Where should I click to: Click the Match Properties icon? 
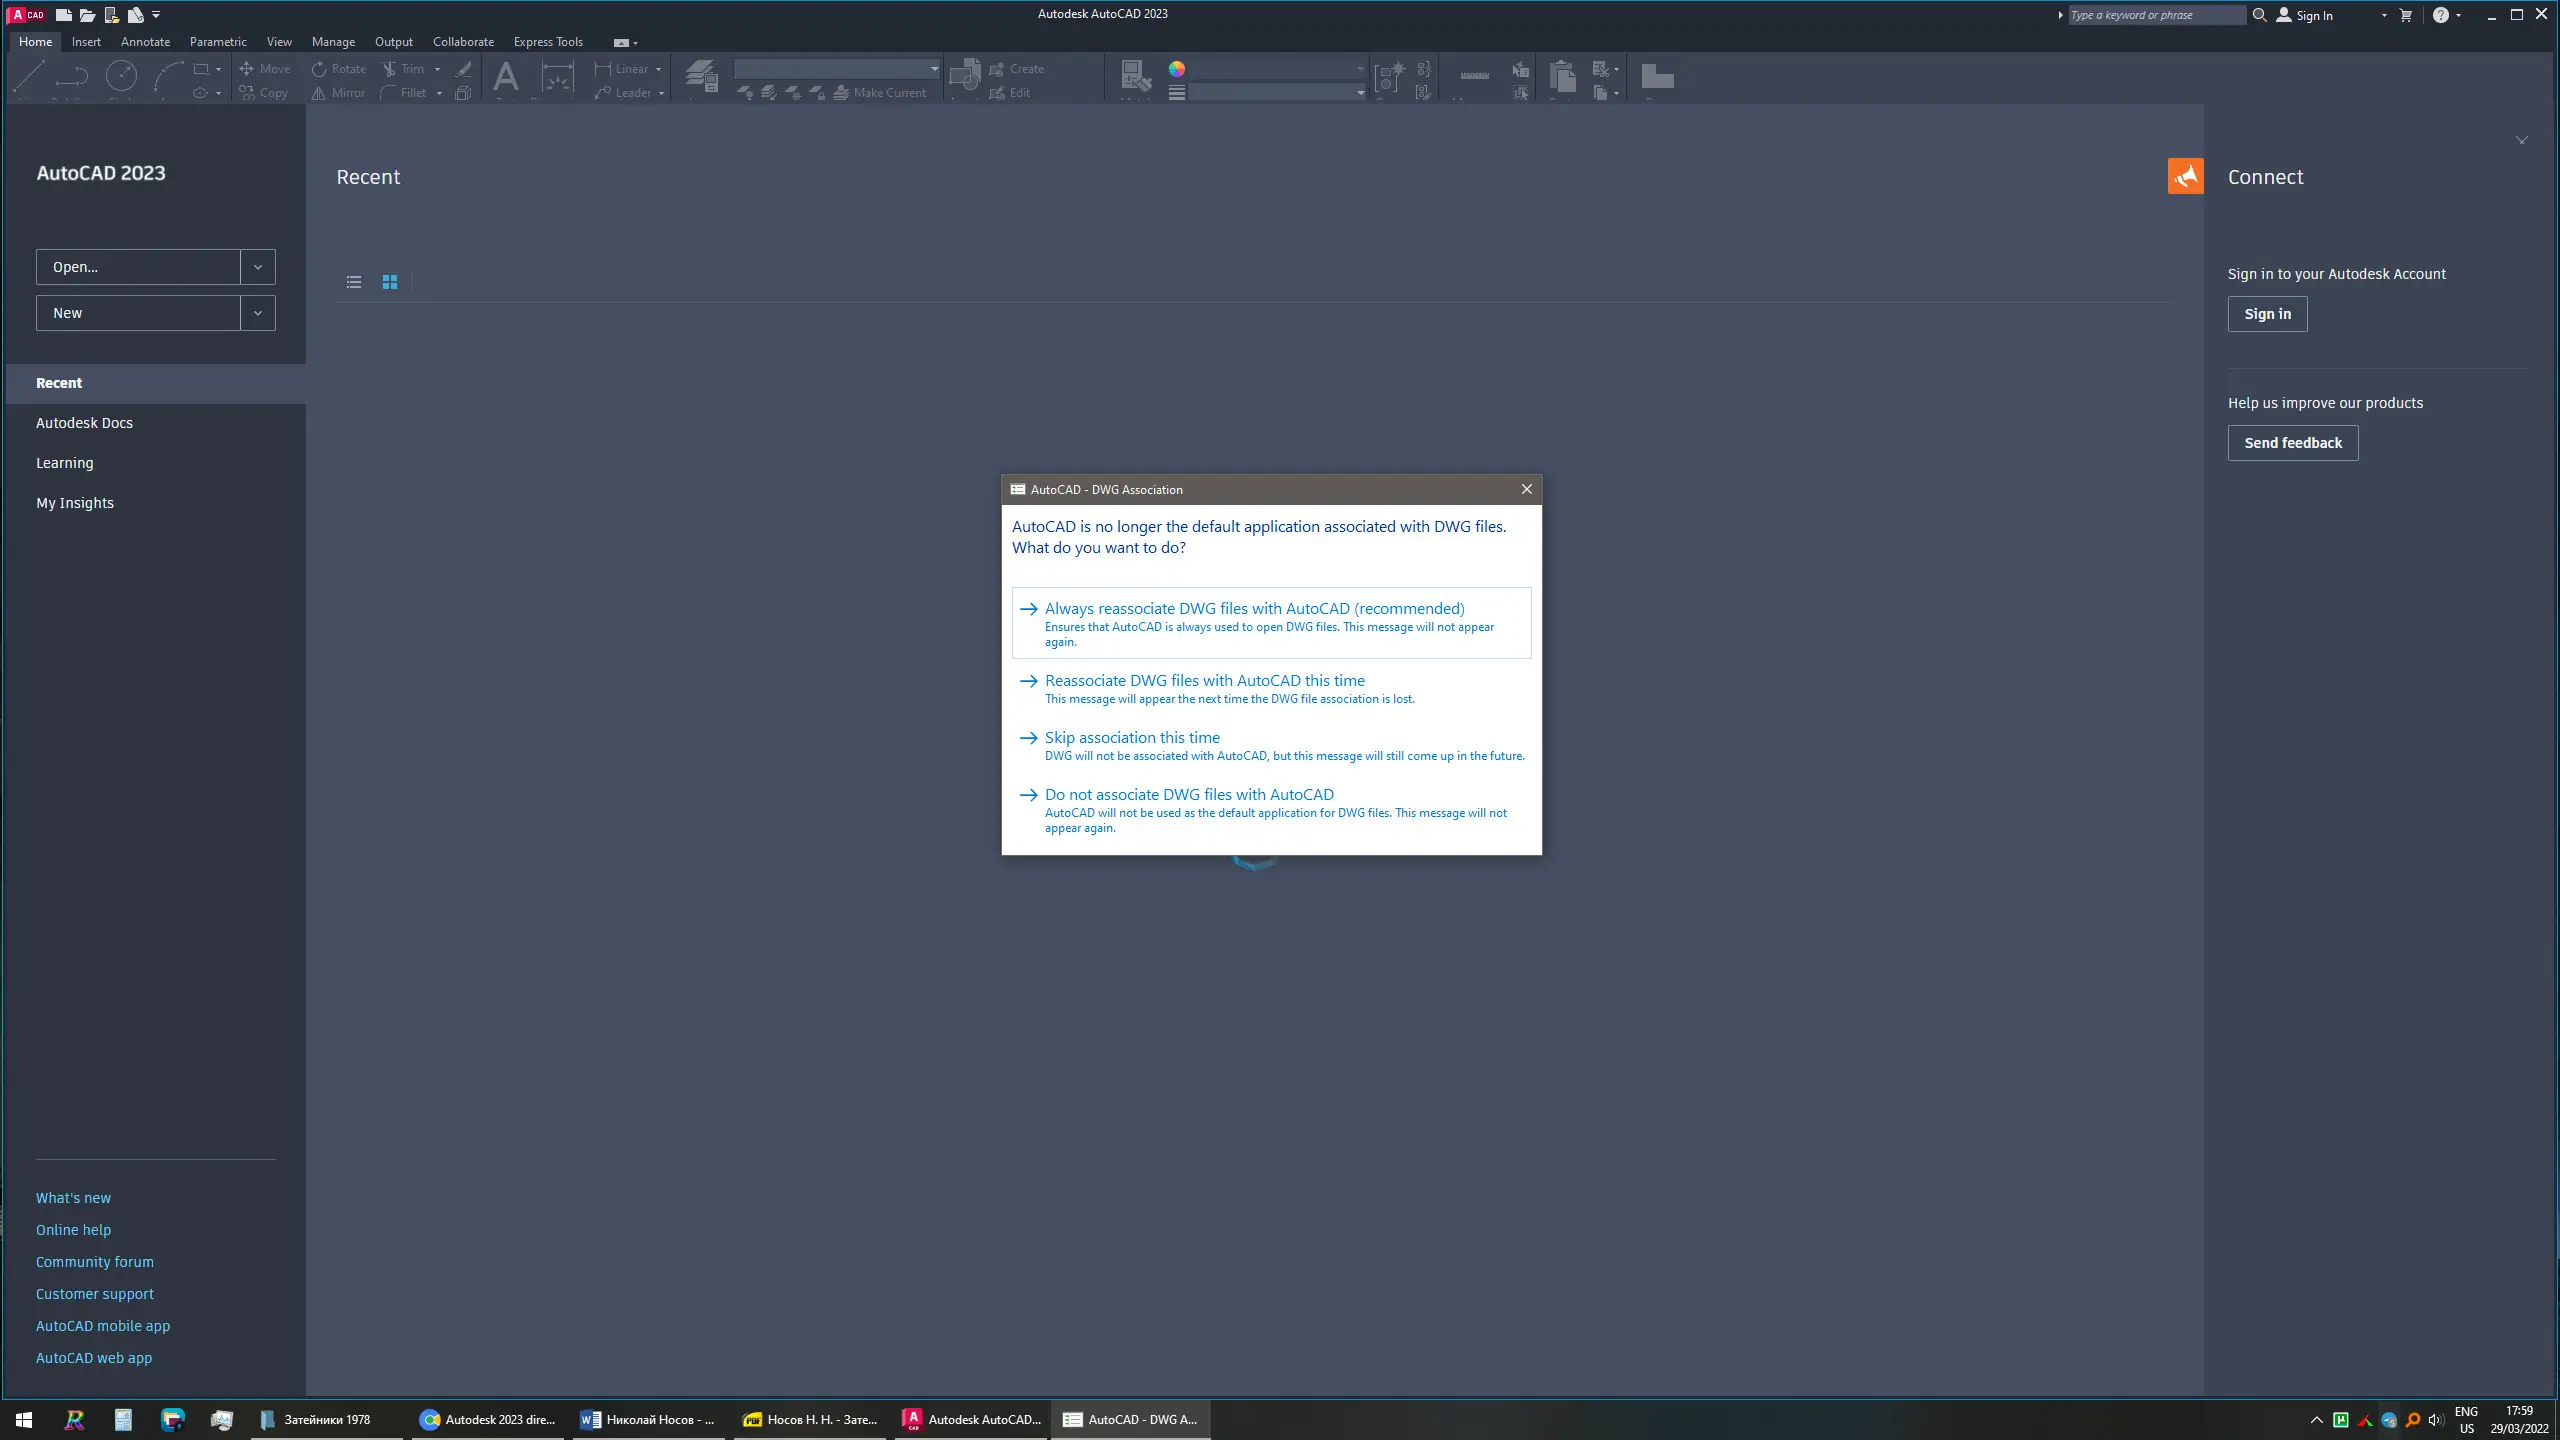(x=1135, y=76)
